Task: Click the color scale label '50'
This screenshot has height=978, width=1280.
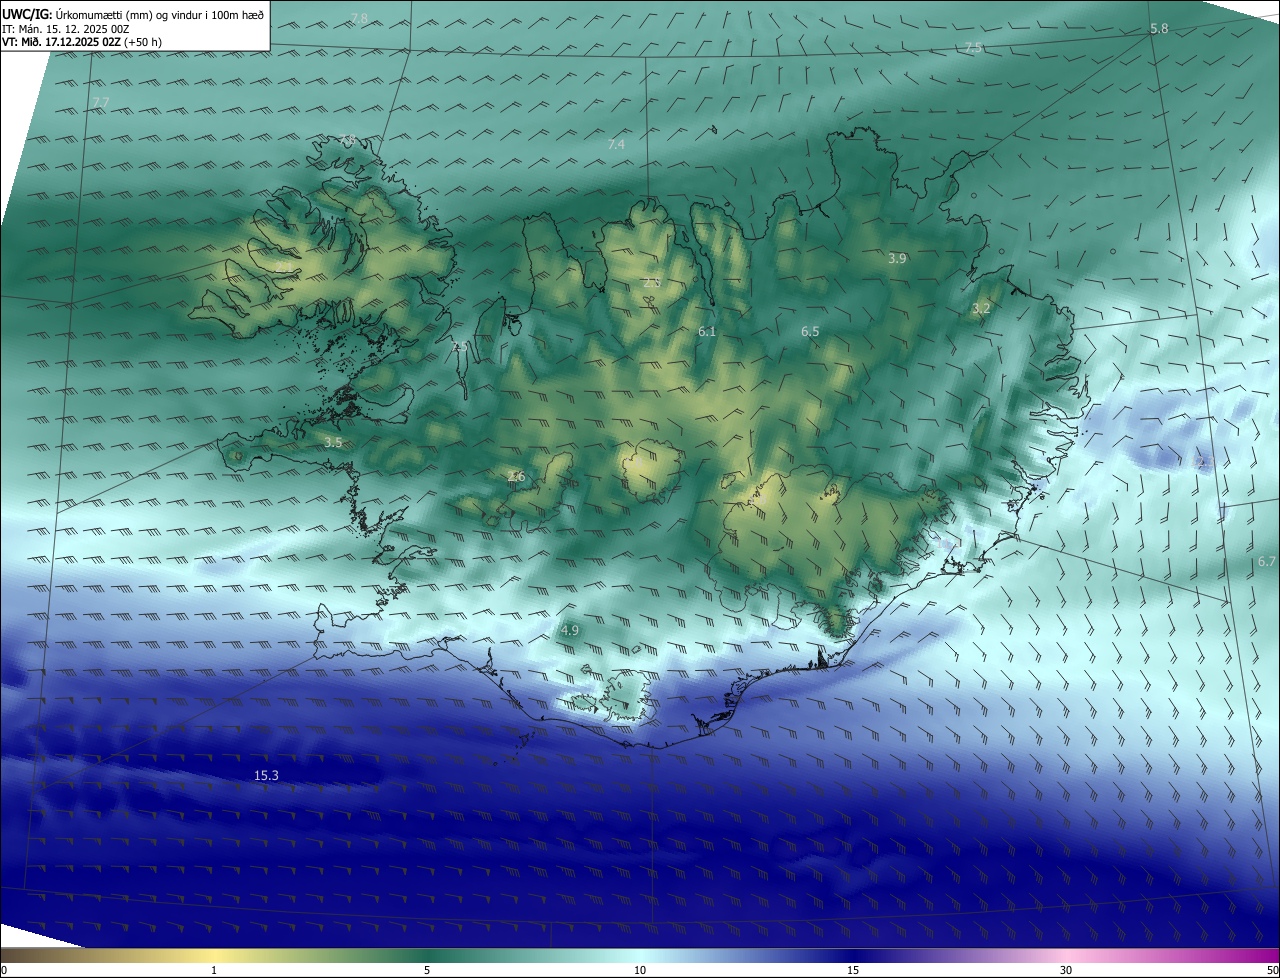Action: [1271, 970]
